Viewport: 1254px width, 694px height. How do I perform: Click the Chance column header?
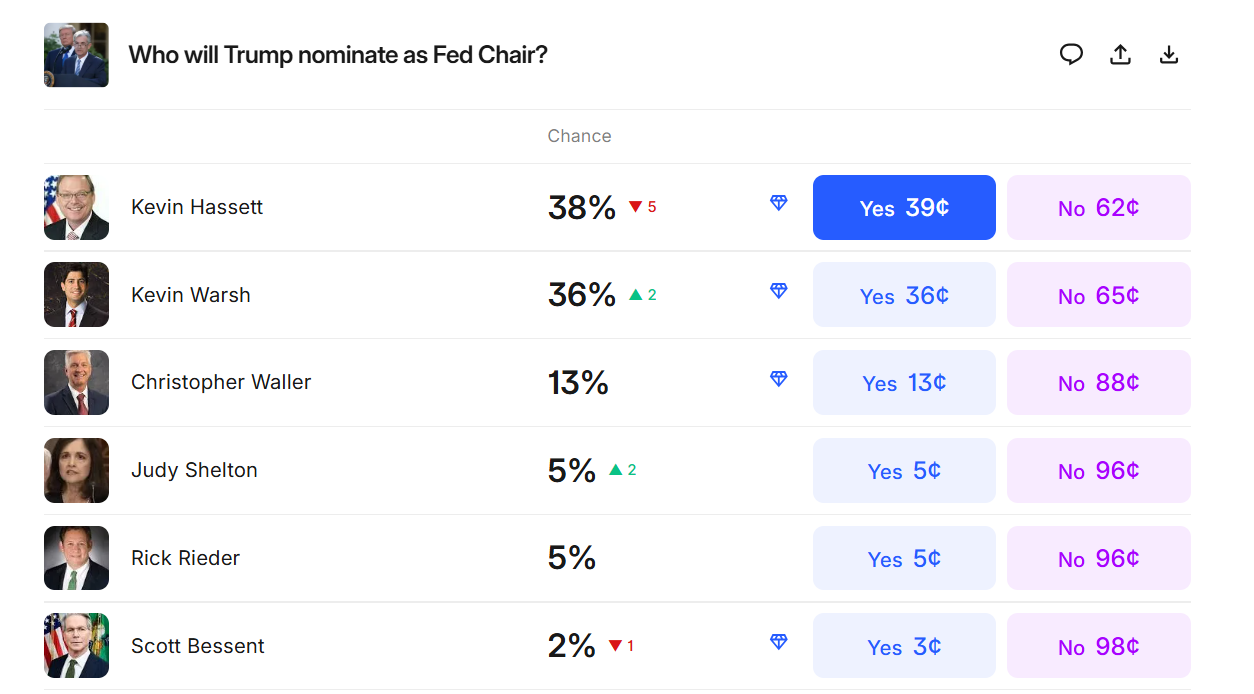click(579, 136)
